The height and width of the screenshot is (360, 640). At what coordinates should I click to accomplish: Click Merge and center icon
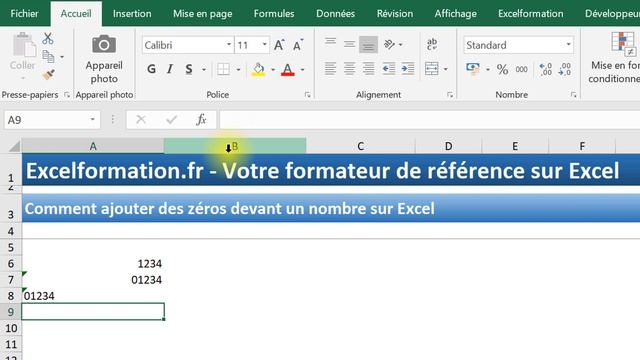[431, 69]
